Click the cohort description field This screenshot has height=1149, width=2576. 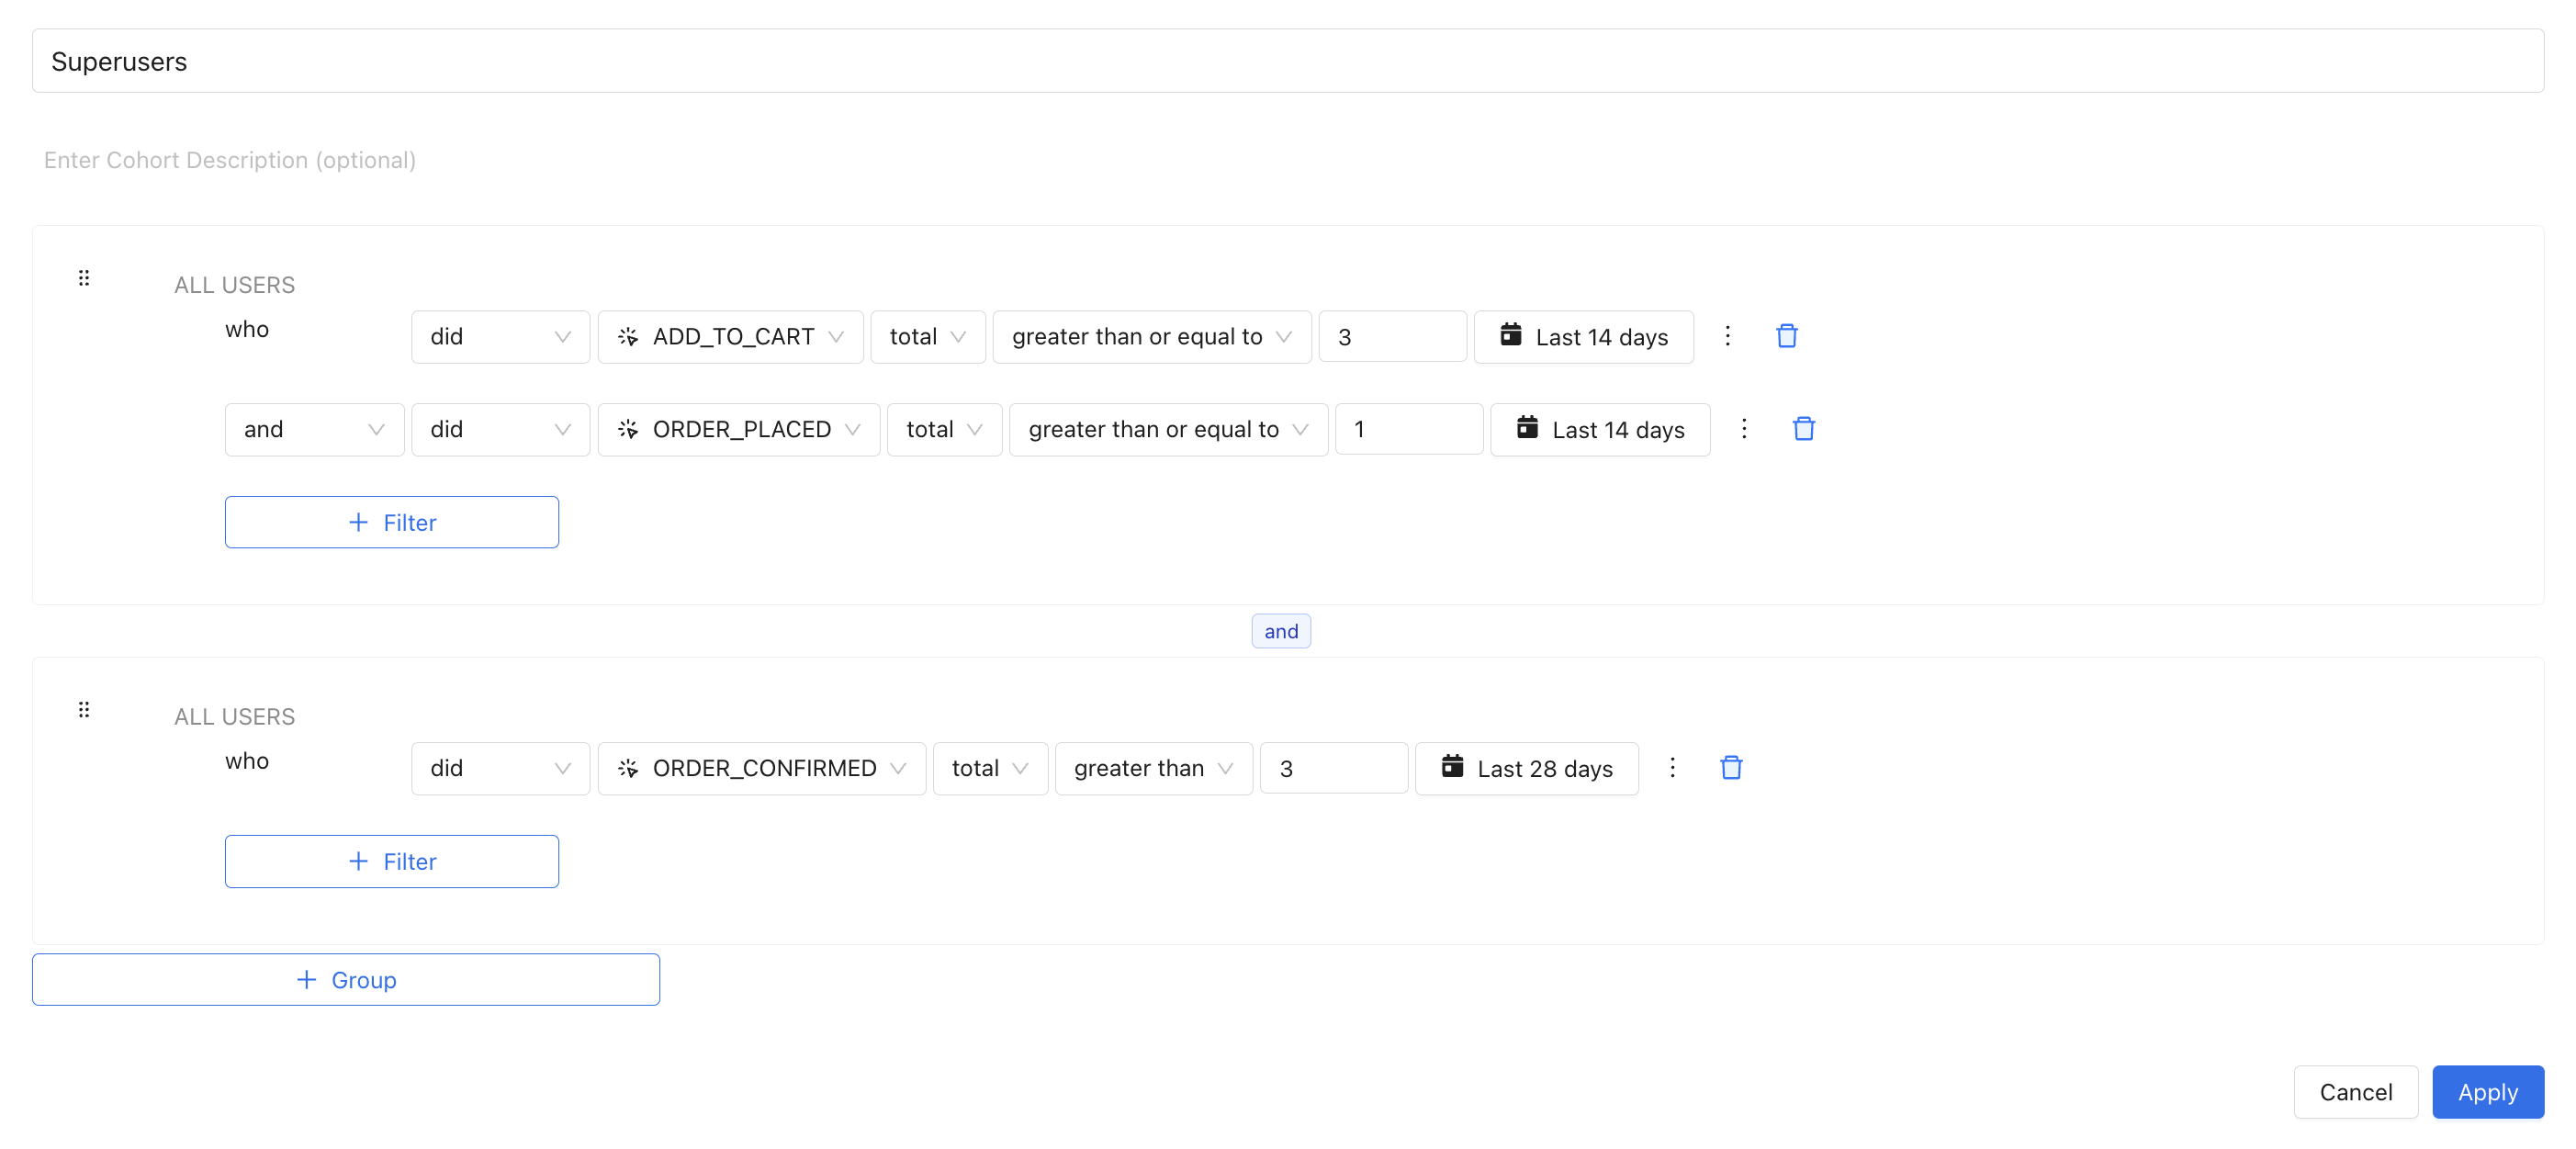pyautogui.click(x=230, y=160)
